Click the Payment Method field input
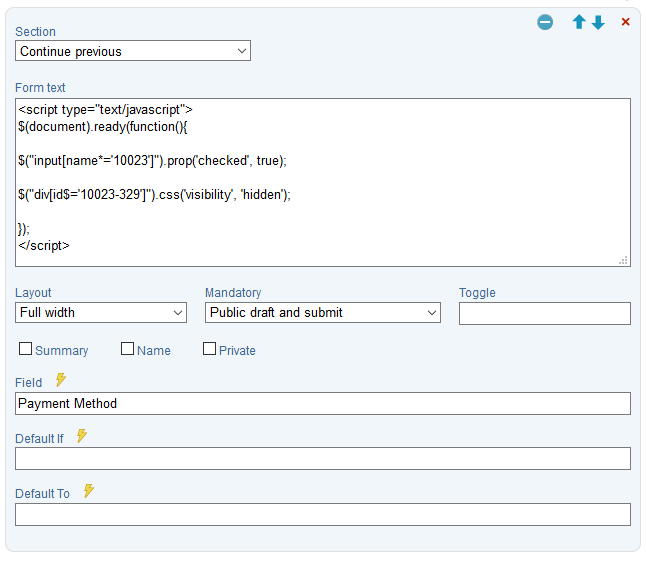 click(x=323, y=403)
